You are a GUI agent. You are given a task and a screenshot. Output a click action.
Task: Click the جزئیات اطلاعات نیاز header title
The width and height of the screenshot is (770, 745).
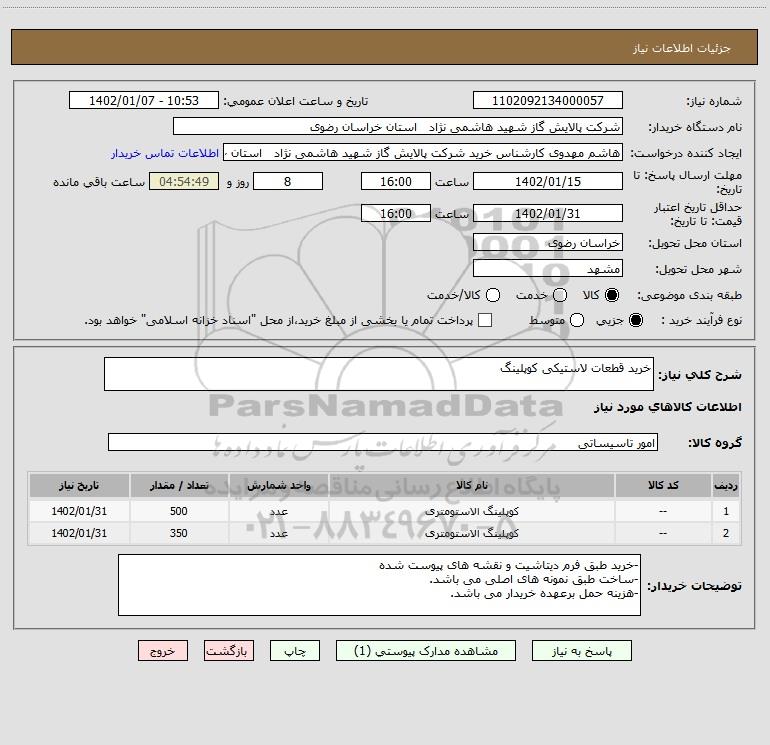click(x=682, y=48)
